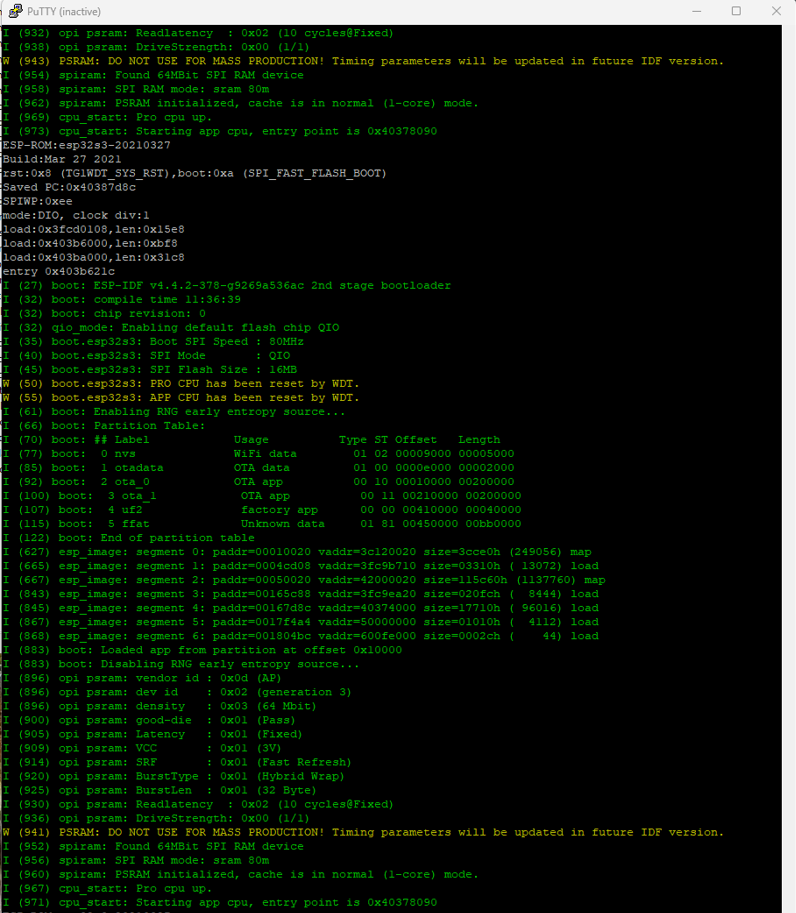The image size is (796, 913).
Task: Click '(973) cpu_start: Starting app cpu' line
Action: point(220,131)
